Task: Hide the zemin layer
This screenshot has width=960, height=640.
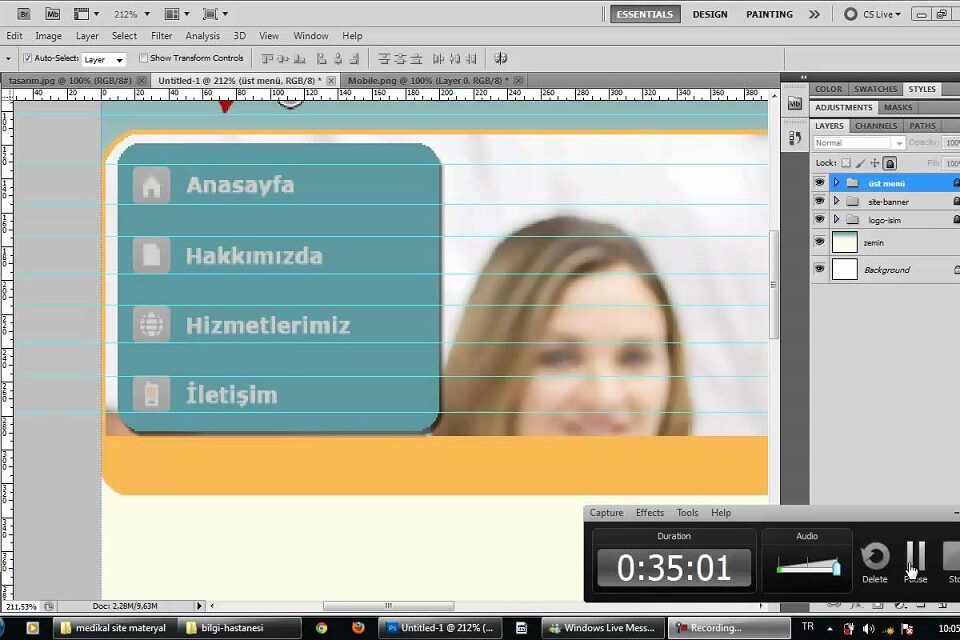Action: tap(820, 242)
